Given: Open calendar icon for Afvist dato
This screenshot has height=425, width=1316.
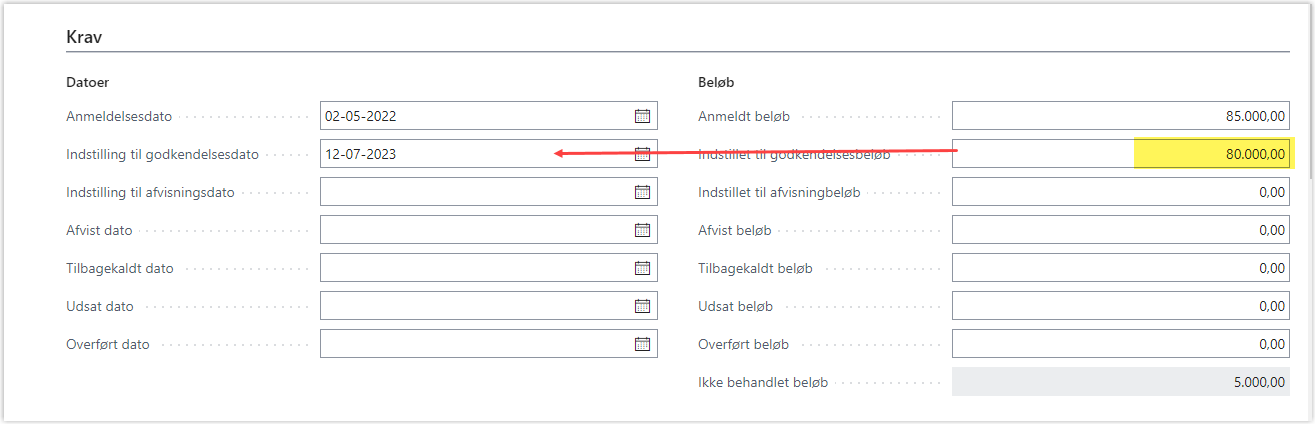Looking at the screenshot, I should 642,230.
